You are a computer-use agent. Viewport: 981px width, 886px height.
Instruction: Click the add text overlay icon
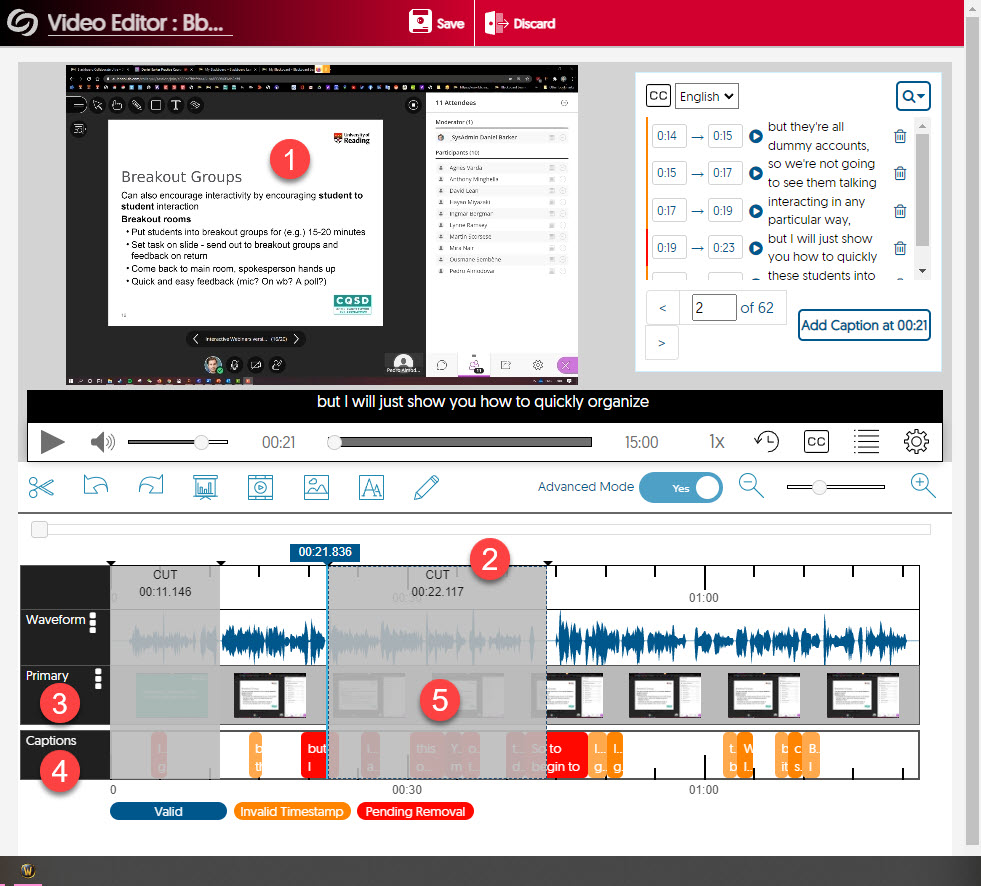pyautogui.click(x=371, y=487)
